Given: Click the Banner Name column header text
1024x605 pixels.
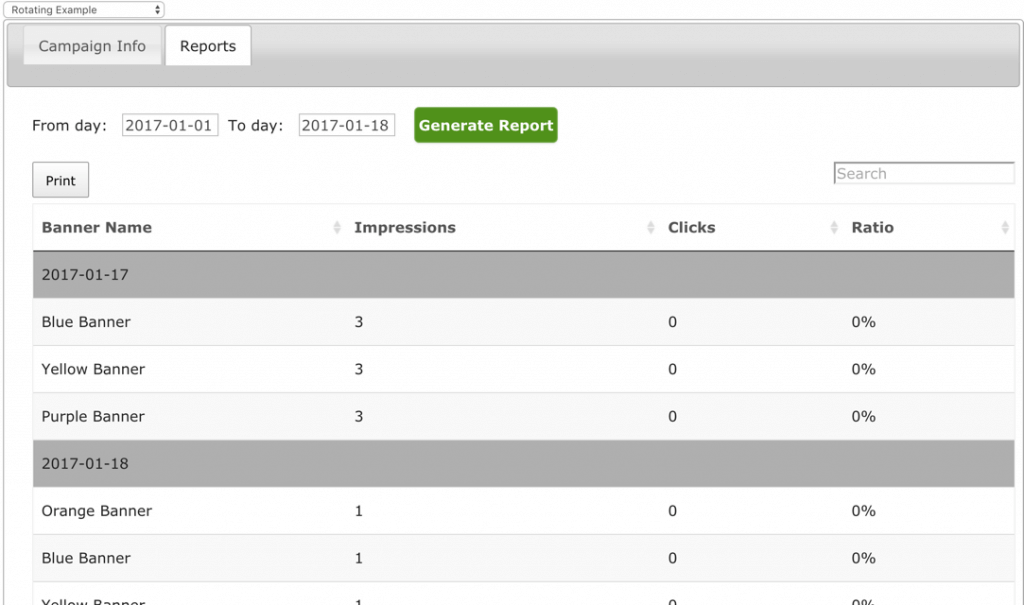Looking at the screenshot, I should point(97,228).
